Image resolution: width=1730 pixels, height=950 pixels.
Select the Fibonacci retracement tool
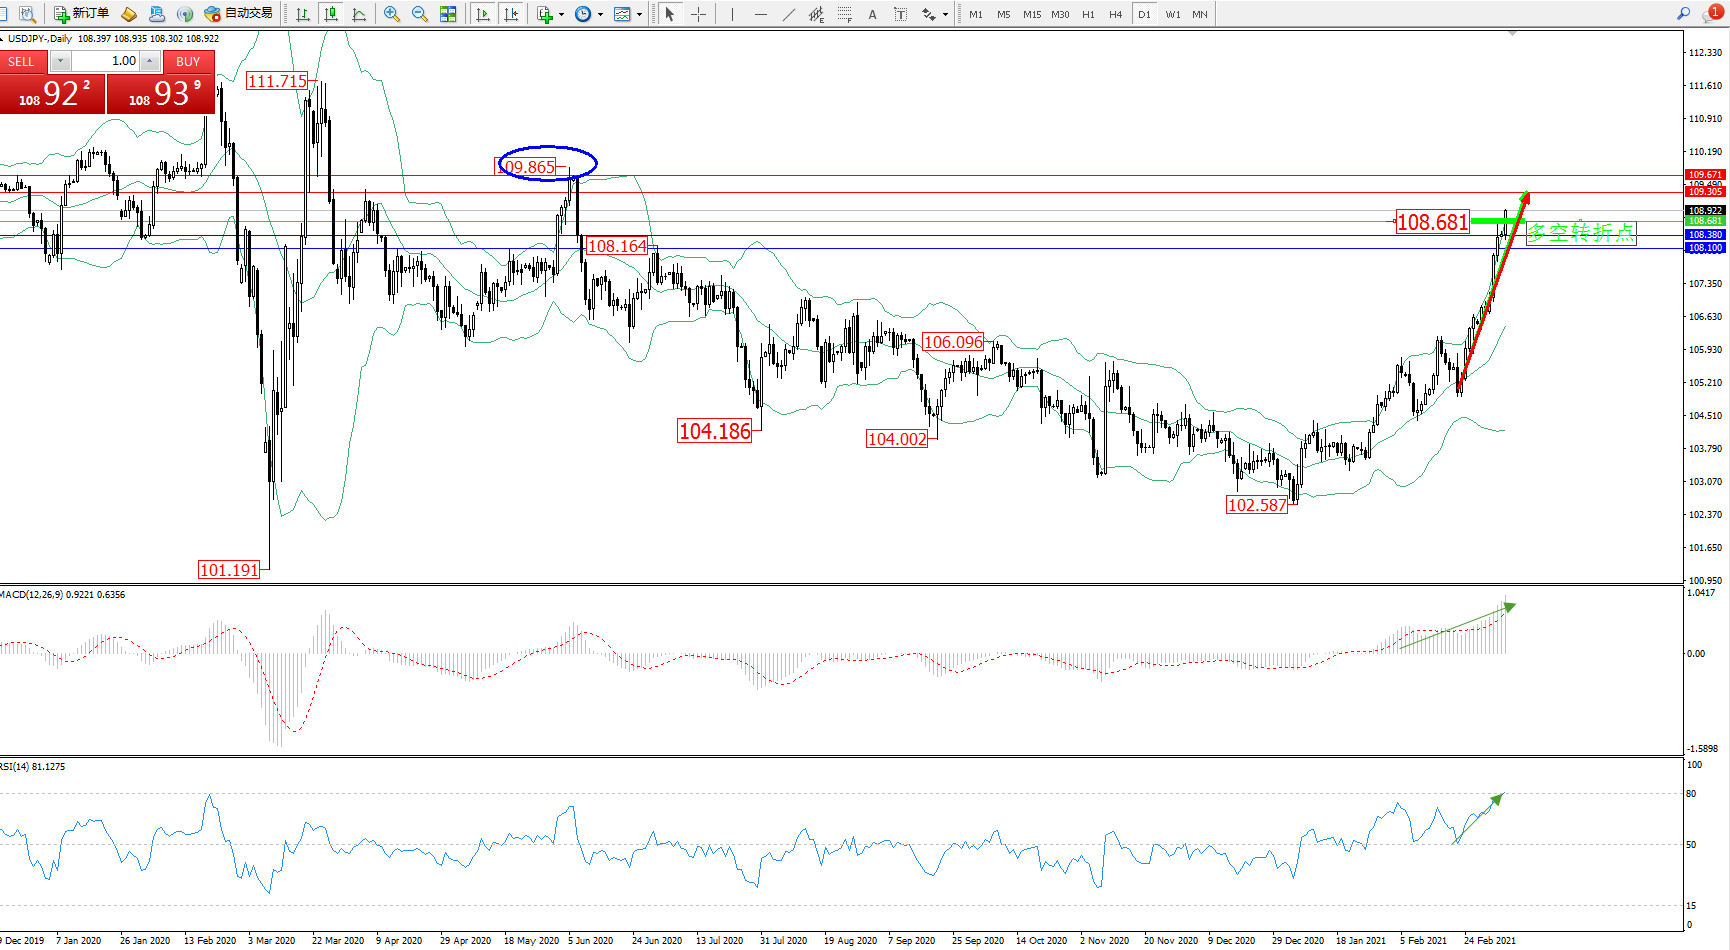[845, 14]
